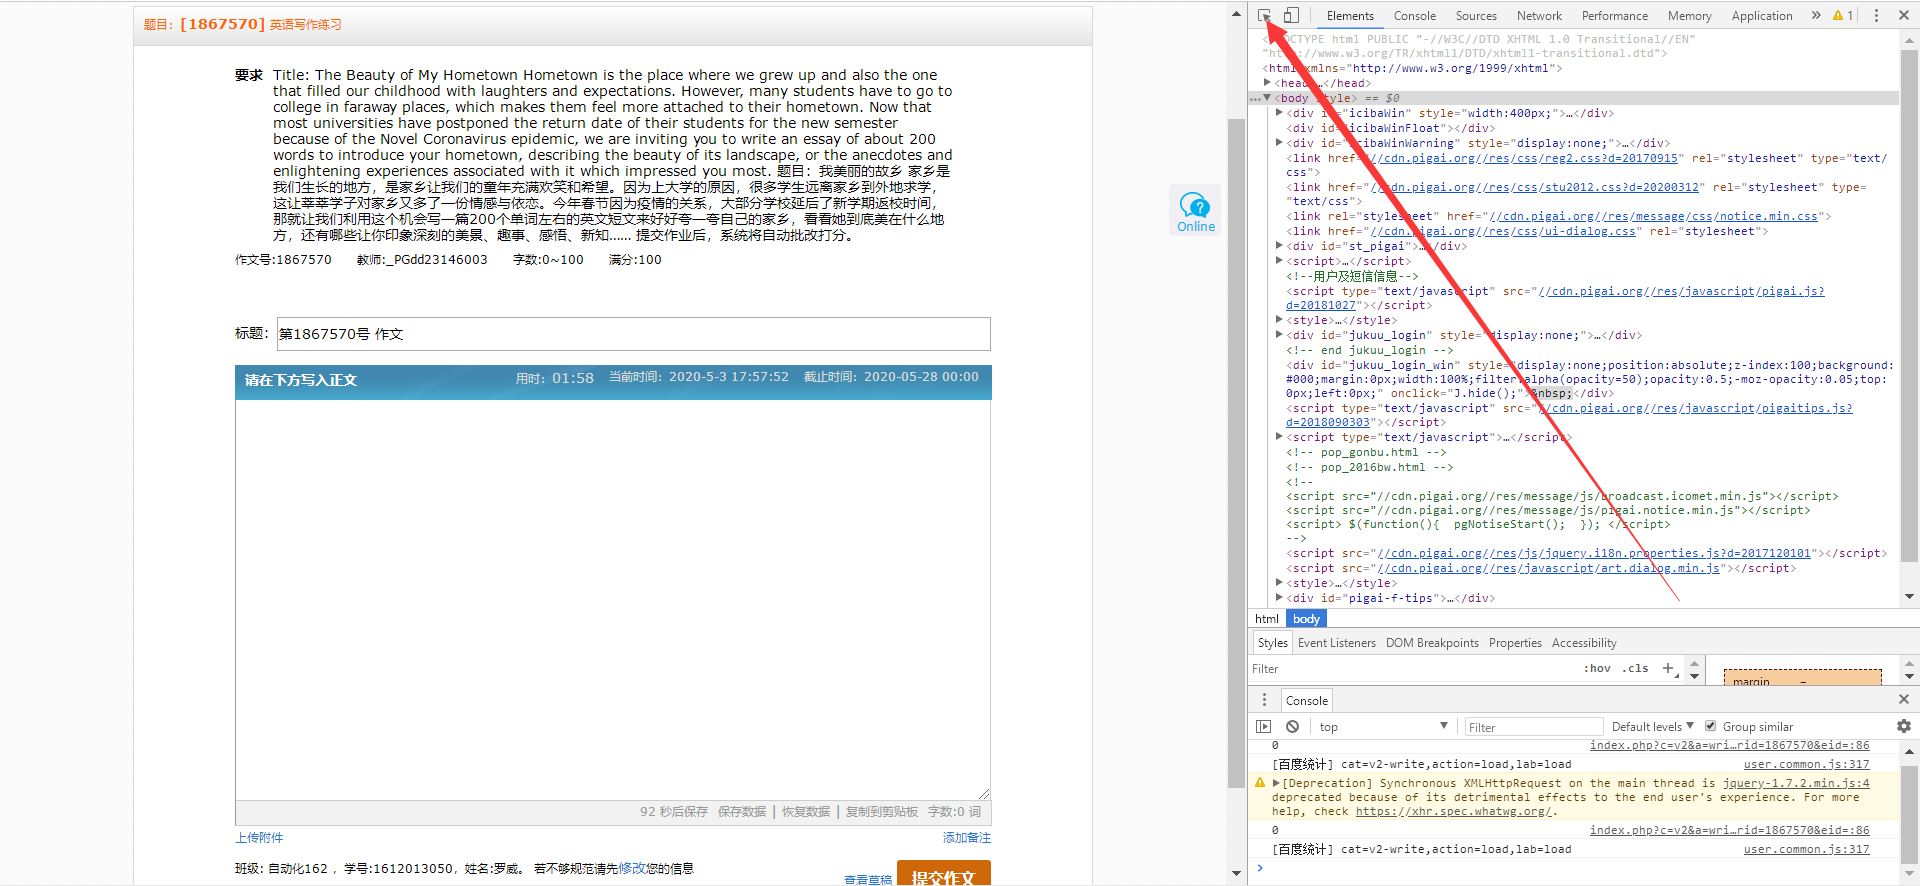The height and width of the screenshot is (886, 1920).
Task: Select the Styles sidebar tab
Action: coord(1272,643)
